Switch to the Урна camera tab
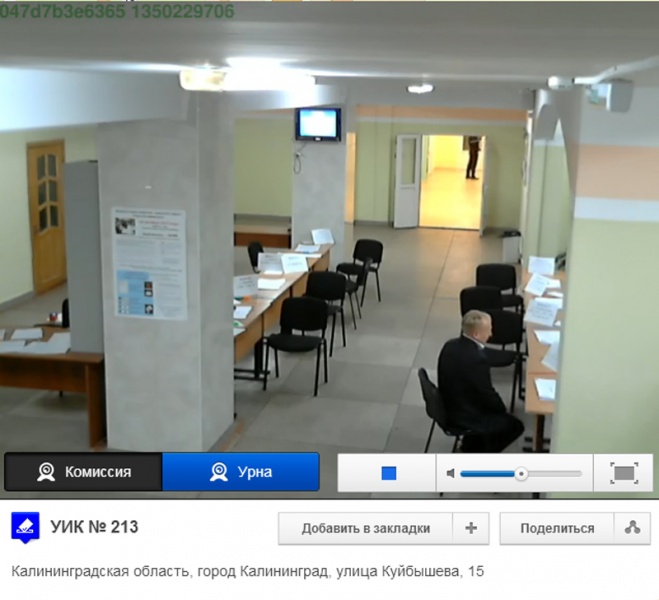The width and height of the screenshot is (659, 600). pyautogui.click(x=240, y=472)
